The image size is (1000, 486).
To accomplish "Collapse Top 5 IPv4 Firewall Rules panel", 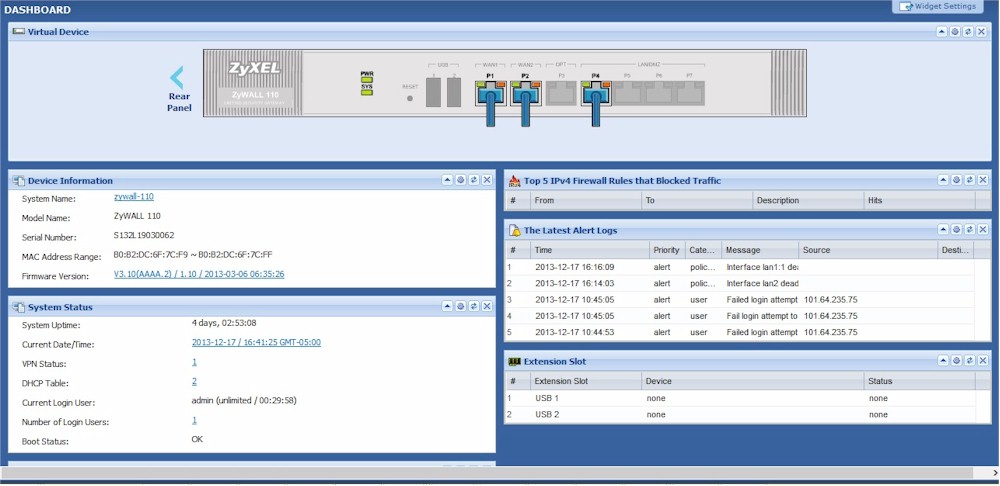I will click(943, 180).
